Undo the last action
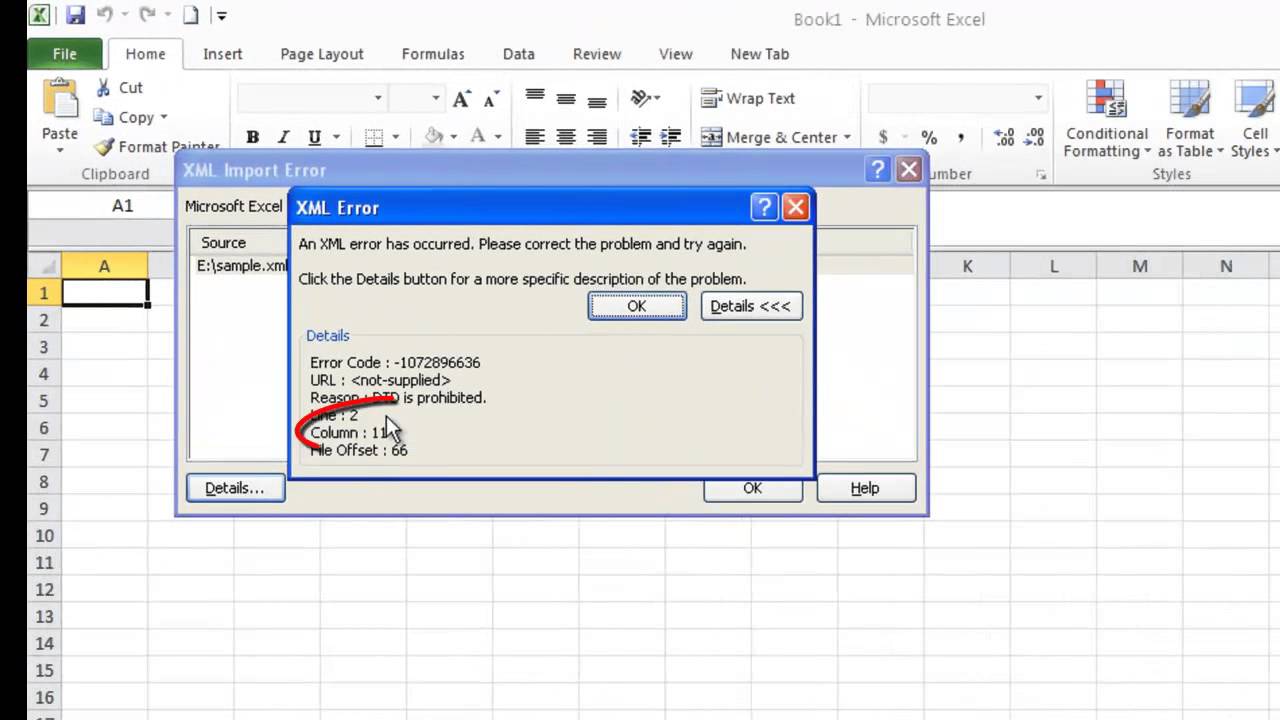1280x720 pixels. (x=105, y=16)
